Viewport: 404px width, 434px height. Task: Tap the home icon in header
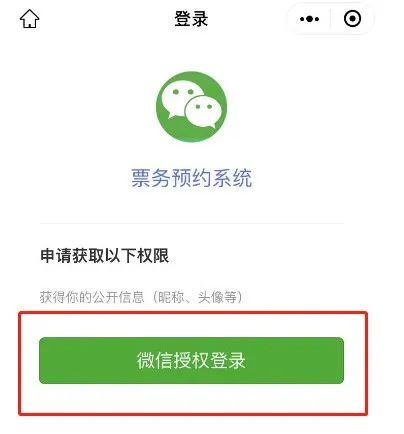point(30,19)
